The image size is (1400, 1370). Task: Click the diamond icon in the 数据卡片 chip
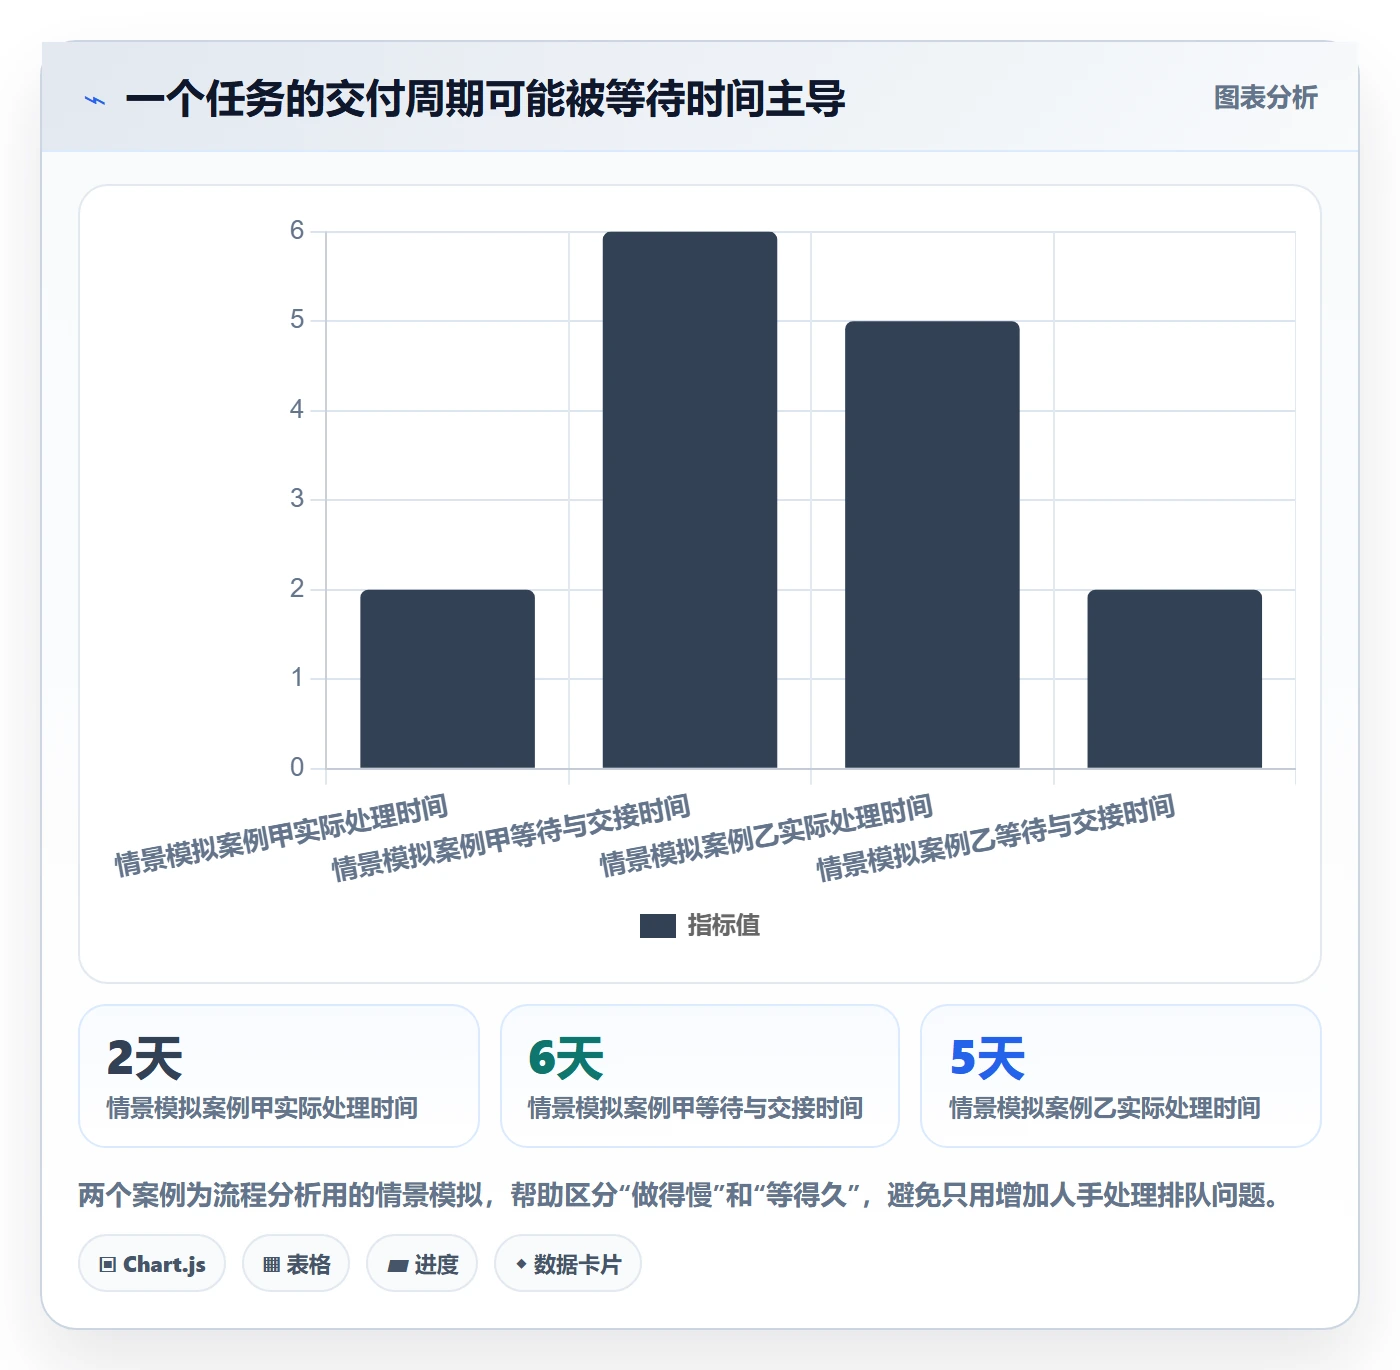pyautogui.click(x=521, y=1264)
